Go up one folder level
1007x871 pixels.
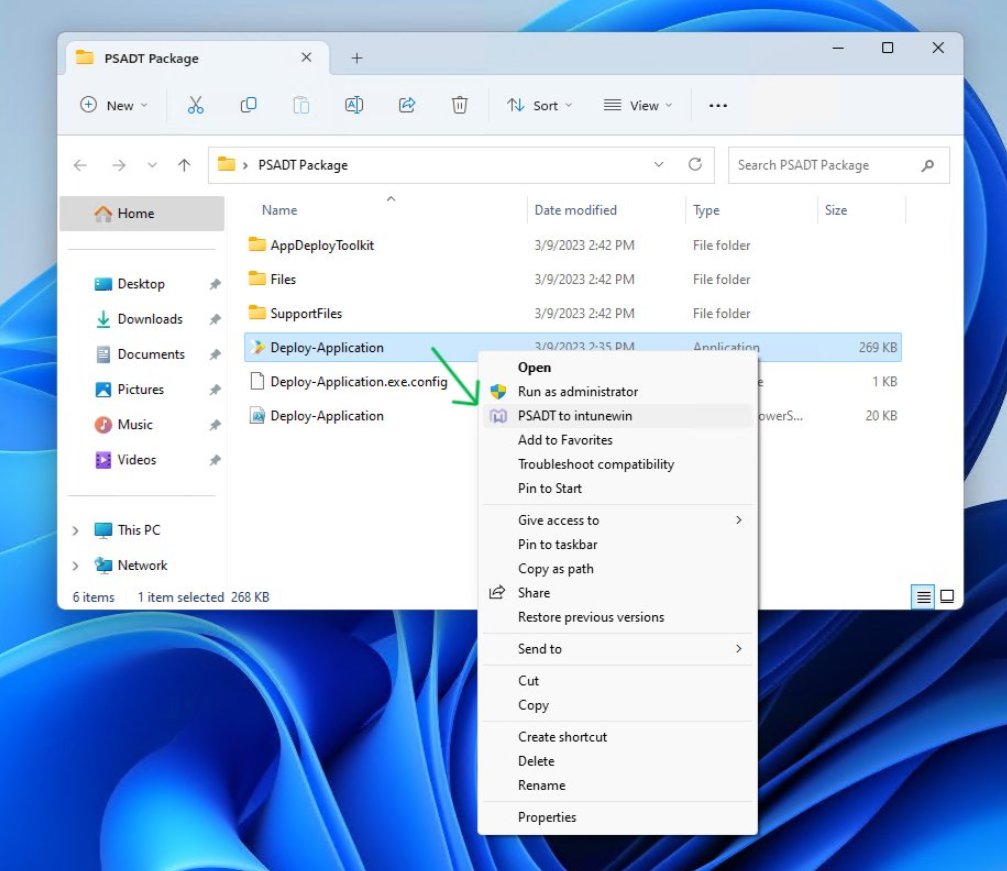point(184,165)
